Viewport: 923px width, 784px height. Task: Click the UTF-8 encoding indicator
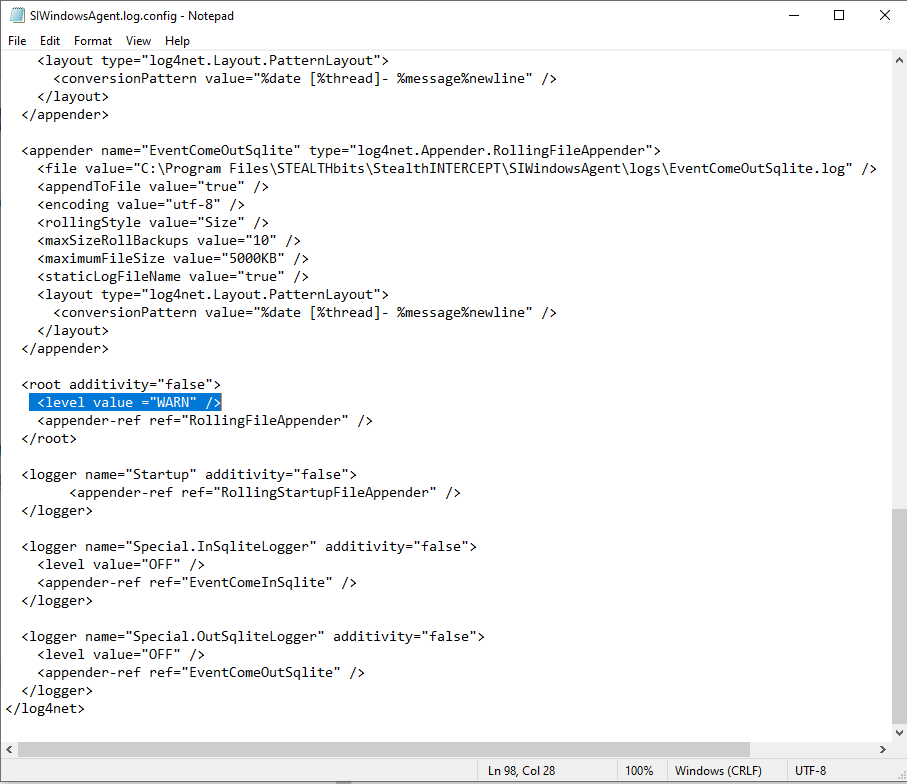click(810, 770)
